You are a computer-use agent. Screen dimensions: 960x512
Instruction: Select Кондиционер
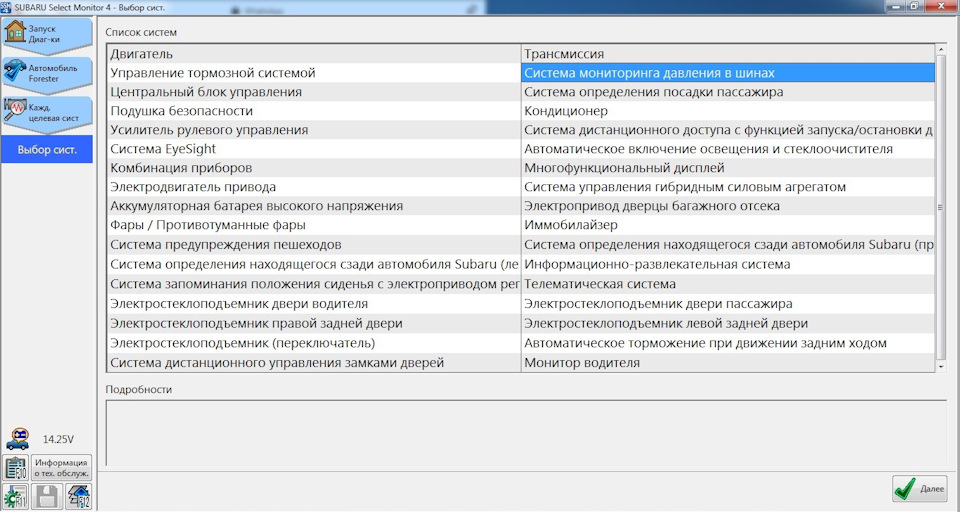click(x=728, y=111)
